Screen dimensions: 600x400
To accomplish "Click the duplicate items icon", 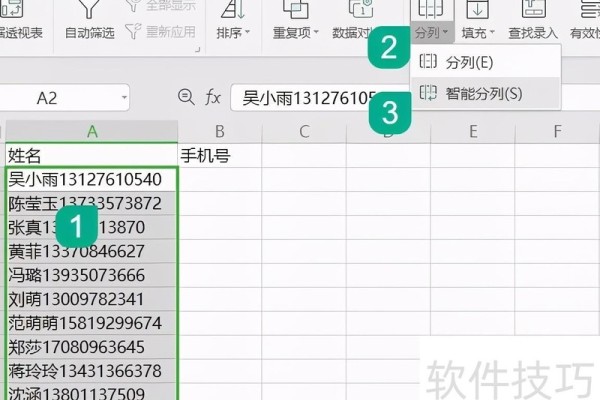I will pyautogui.click(x=295, y=8).
